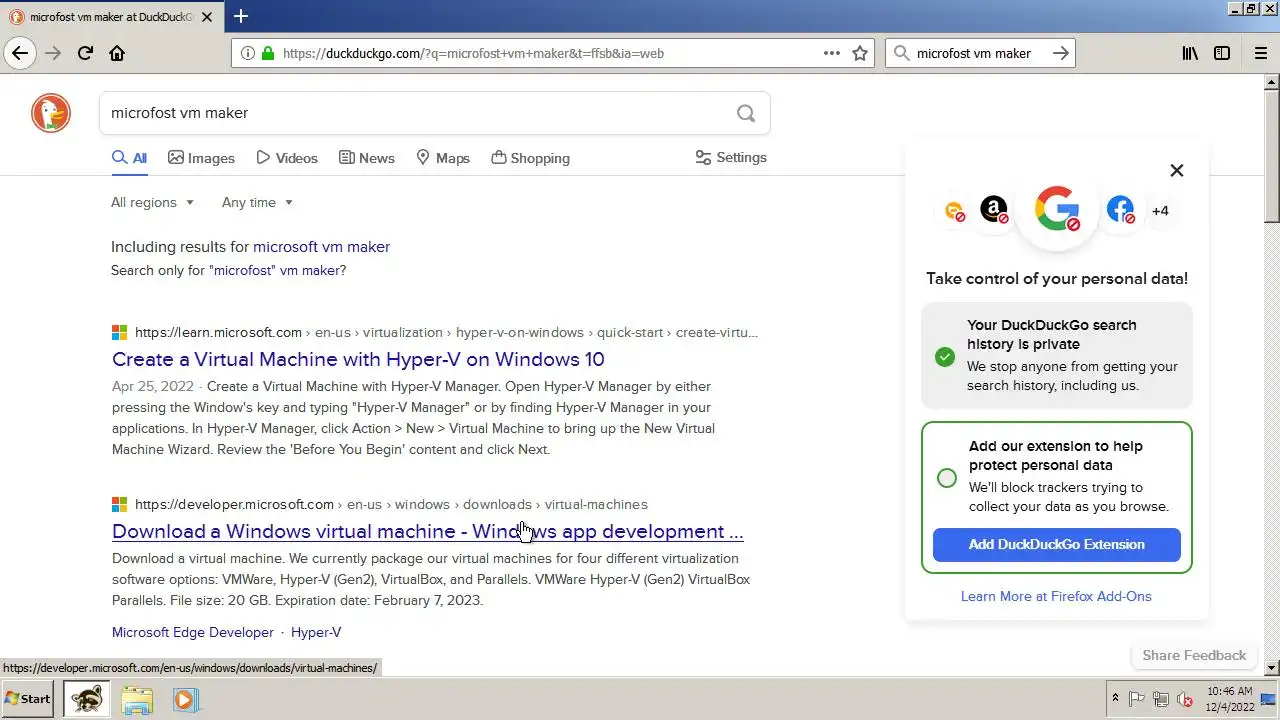
Task: Close the microfost vm maker tab
Action: point(207,17)
